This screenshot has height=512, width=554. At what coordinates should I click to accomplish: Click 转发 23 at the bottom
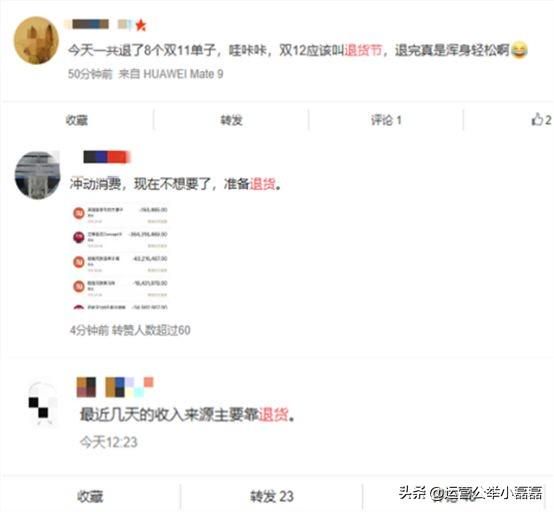(x=272, y=496)
